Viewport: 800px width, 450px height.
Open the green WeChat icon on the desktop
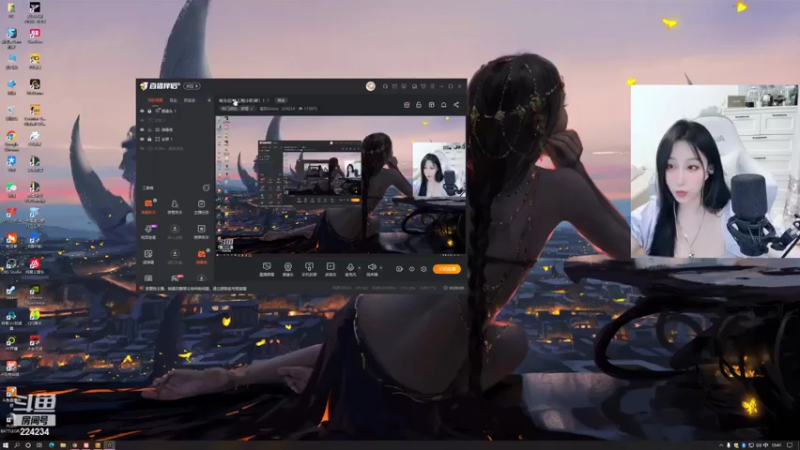(x=11, y=190)
